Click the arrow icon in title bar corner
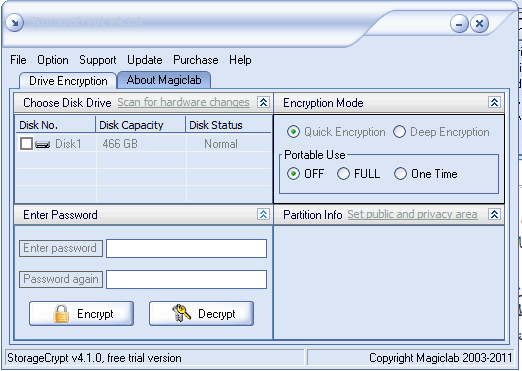The height and width of the screenshot is (371, 522). click(15, 23)
